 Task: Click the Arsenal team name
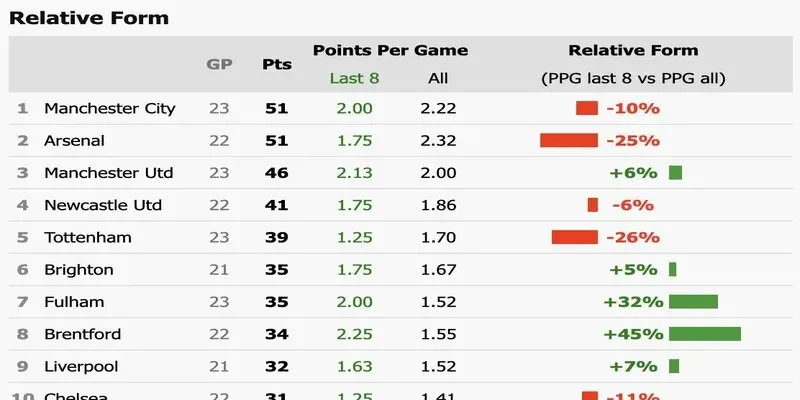pos(75,141)
